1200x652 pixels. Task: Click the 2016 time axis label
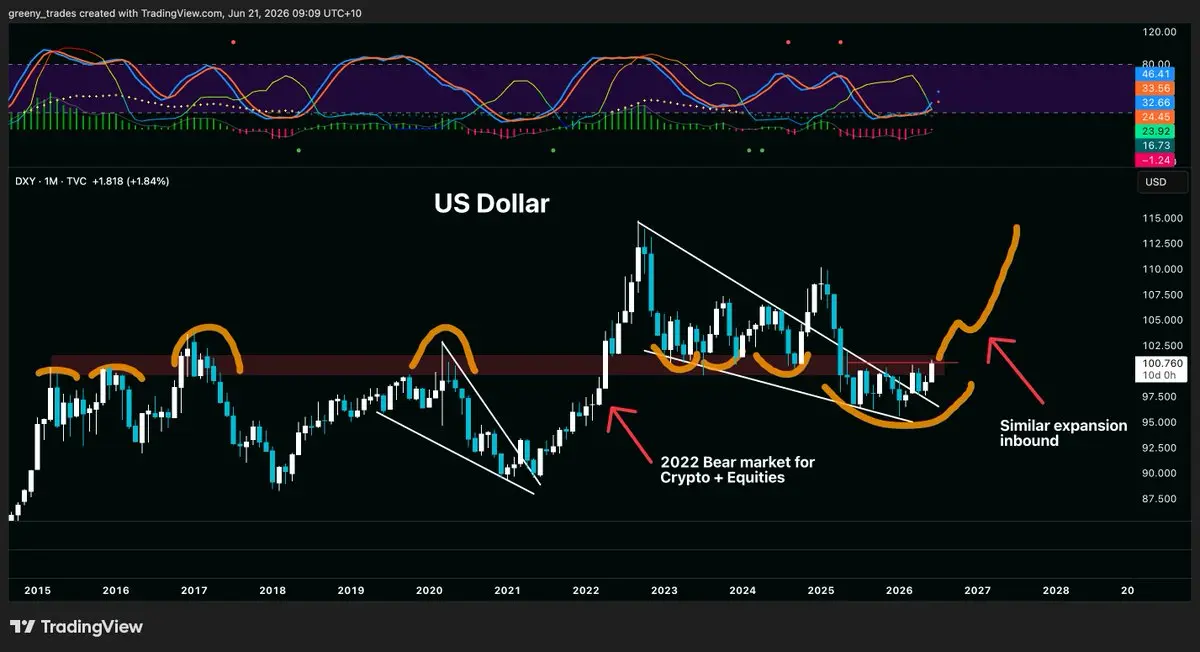coord(115,590)
